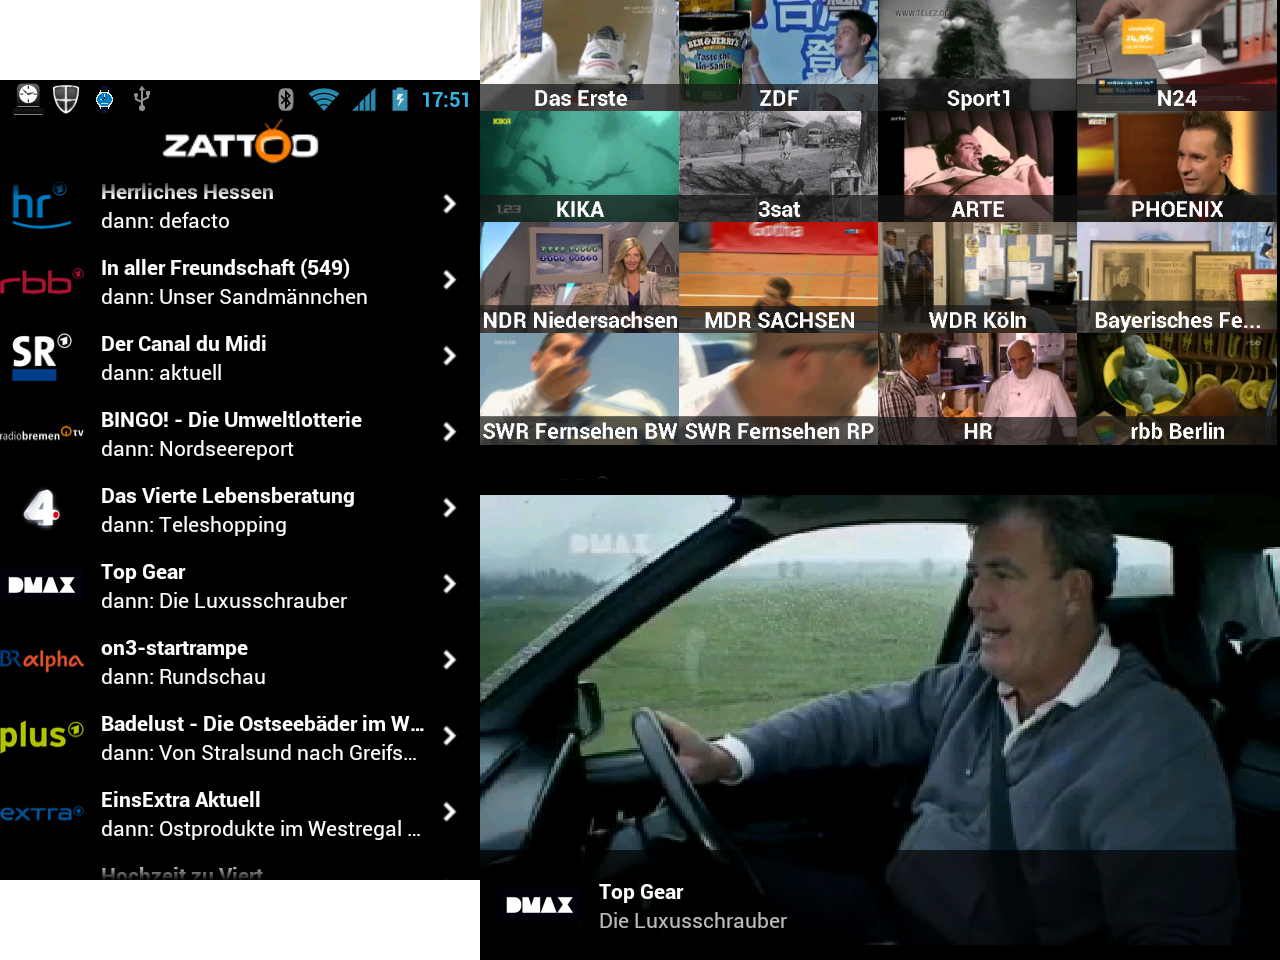This screenshot has height=960, width=1280.
Task: Open Herrliches Hessen details via chevron
Action: (x=449, y=204)
